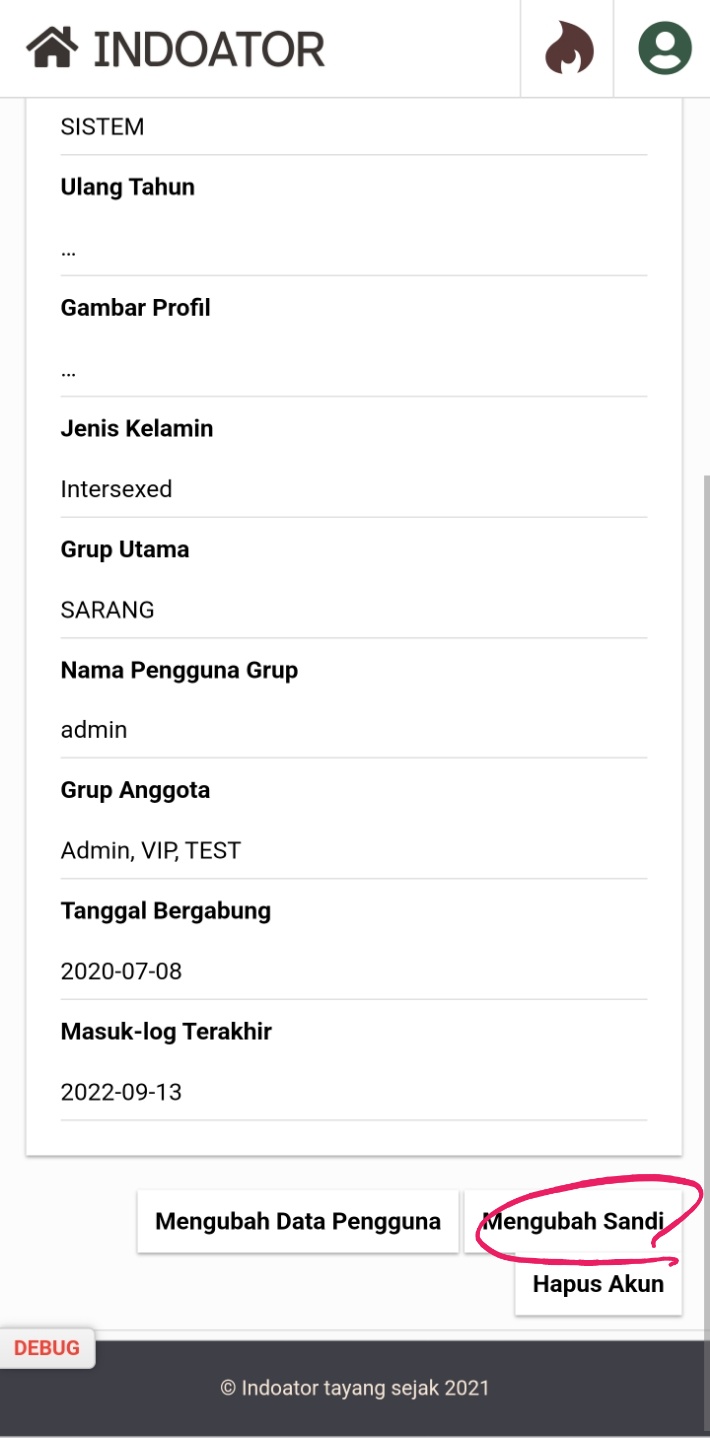Open the flame icon menu

(x=568, y=48)
